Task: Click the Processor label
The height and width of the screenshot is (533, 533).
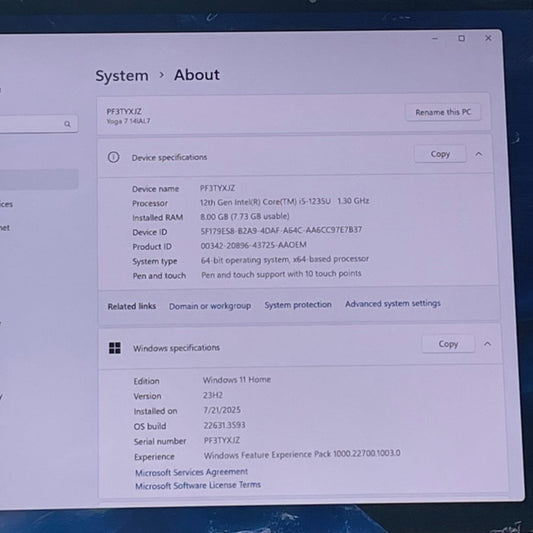Action: click(150, 203)
